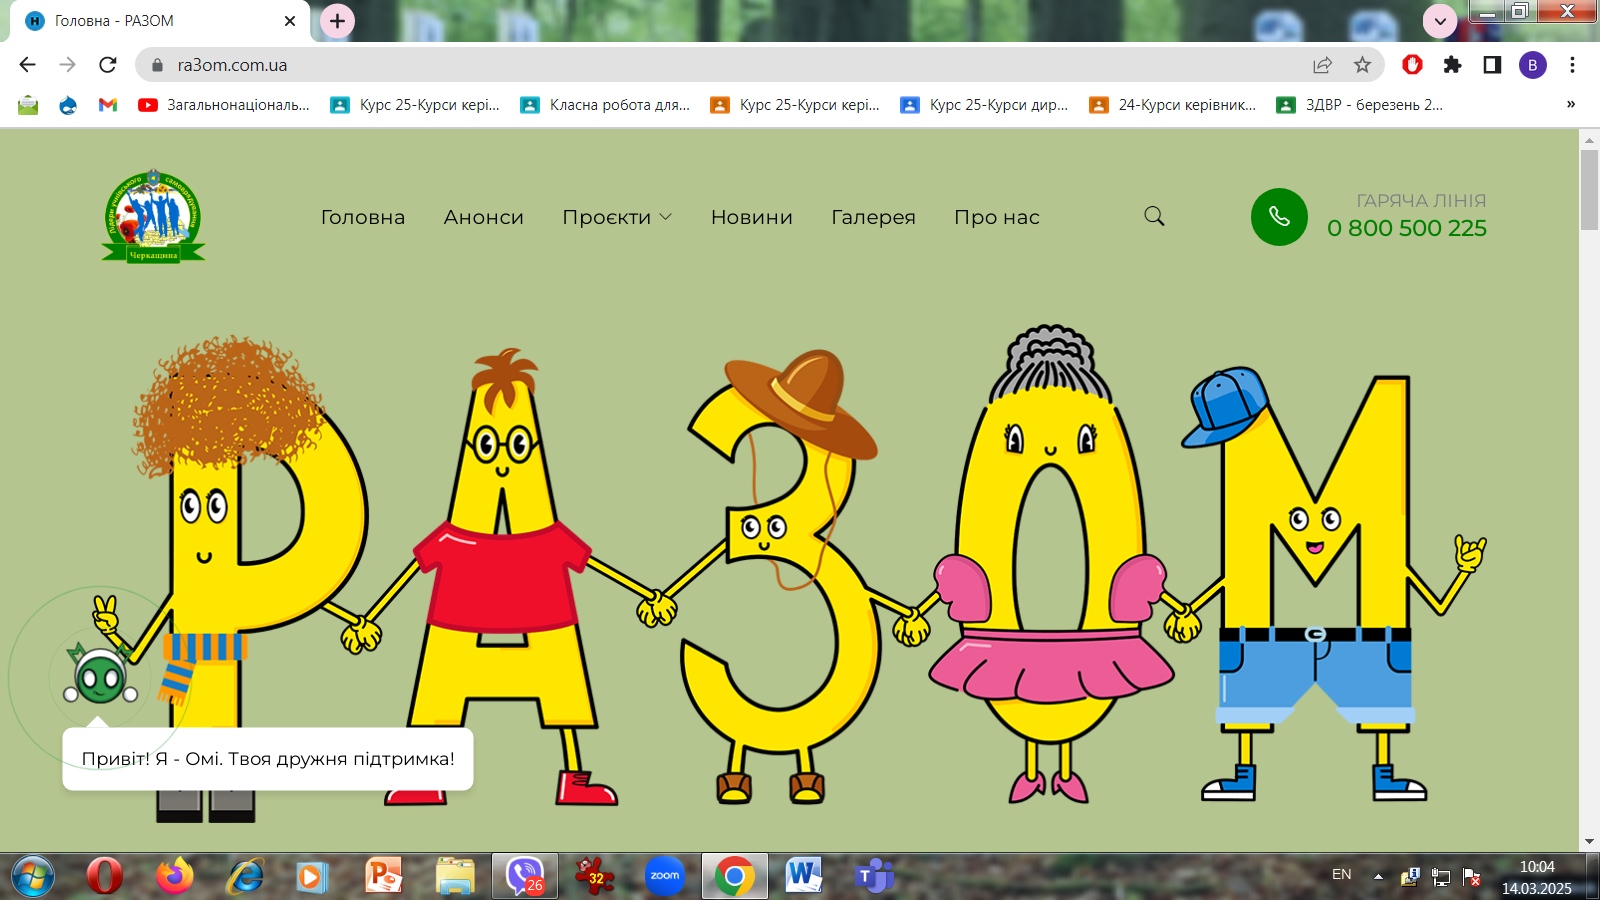Open the Загальнонаціональ... YouTube bookmark
The width and height of the screenshot is (1600, 900).
pyautogui.click(x=224, y=105)
